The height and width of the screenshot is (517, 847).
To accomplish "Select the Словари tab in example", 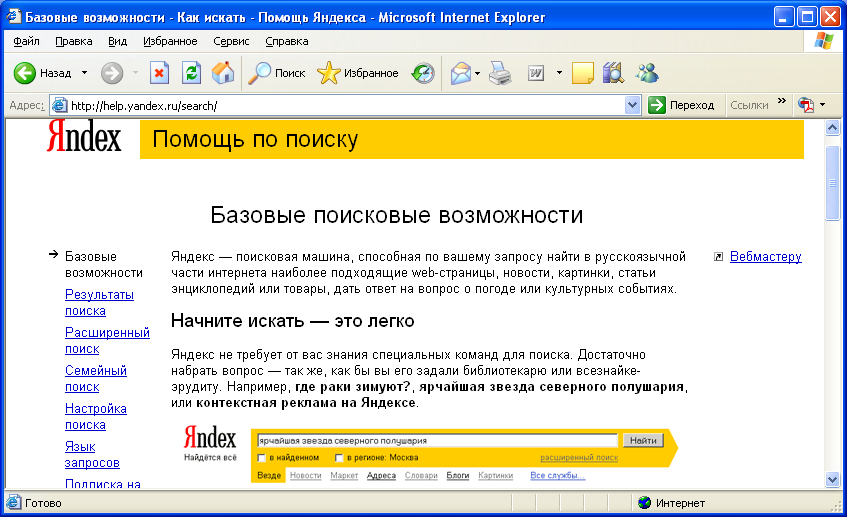I will [x=421, y=475].
